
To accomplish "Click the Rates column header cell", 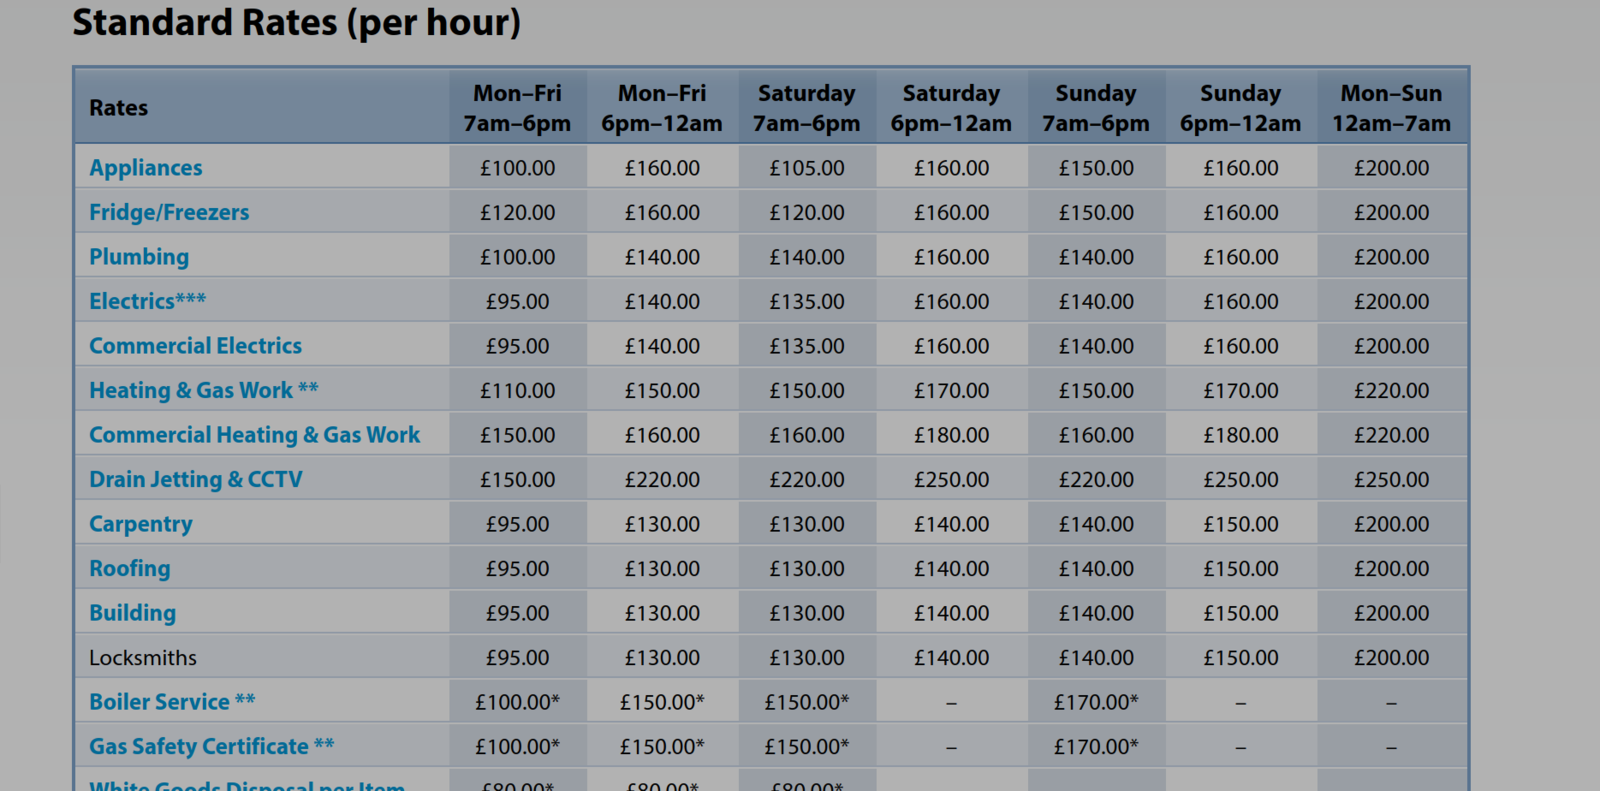I will click(x=118, y=108).
